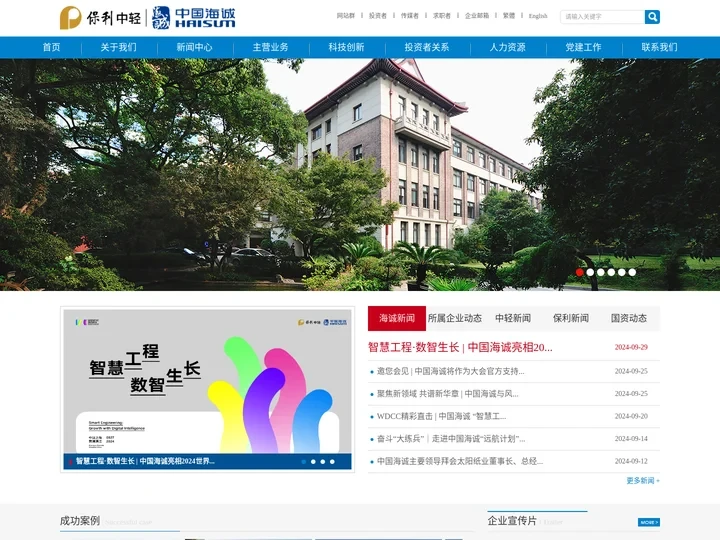This screenshot has width=720, height=540.
Task: Select the sixth banner slide dot
Action: pyautogui.click(x=632, y=272)
